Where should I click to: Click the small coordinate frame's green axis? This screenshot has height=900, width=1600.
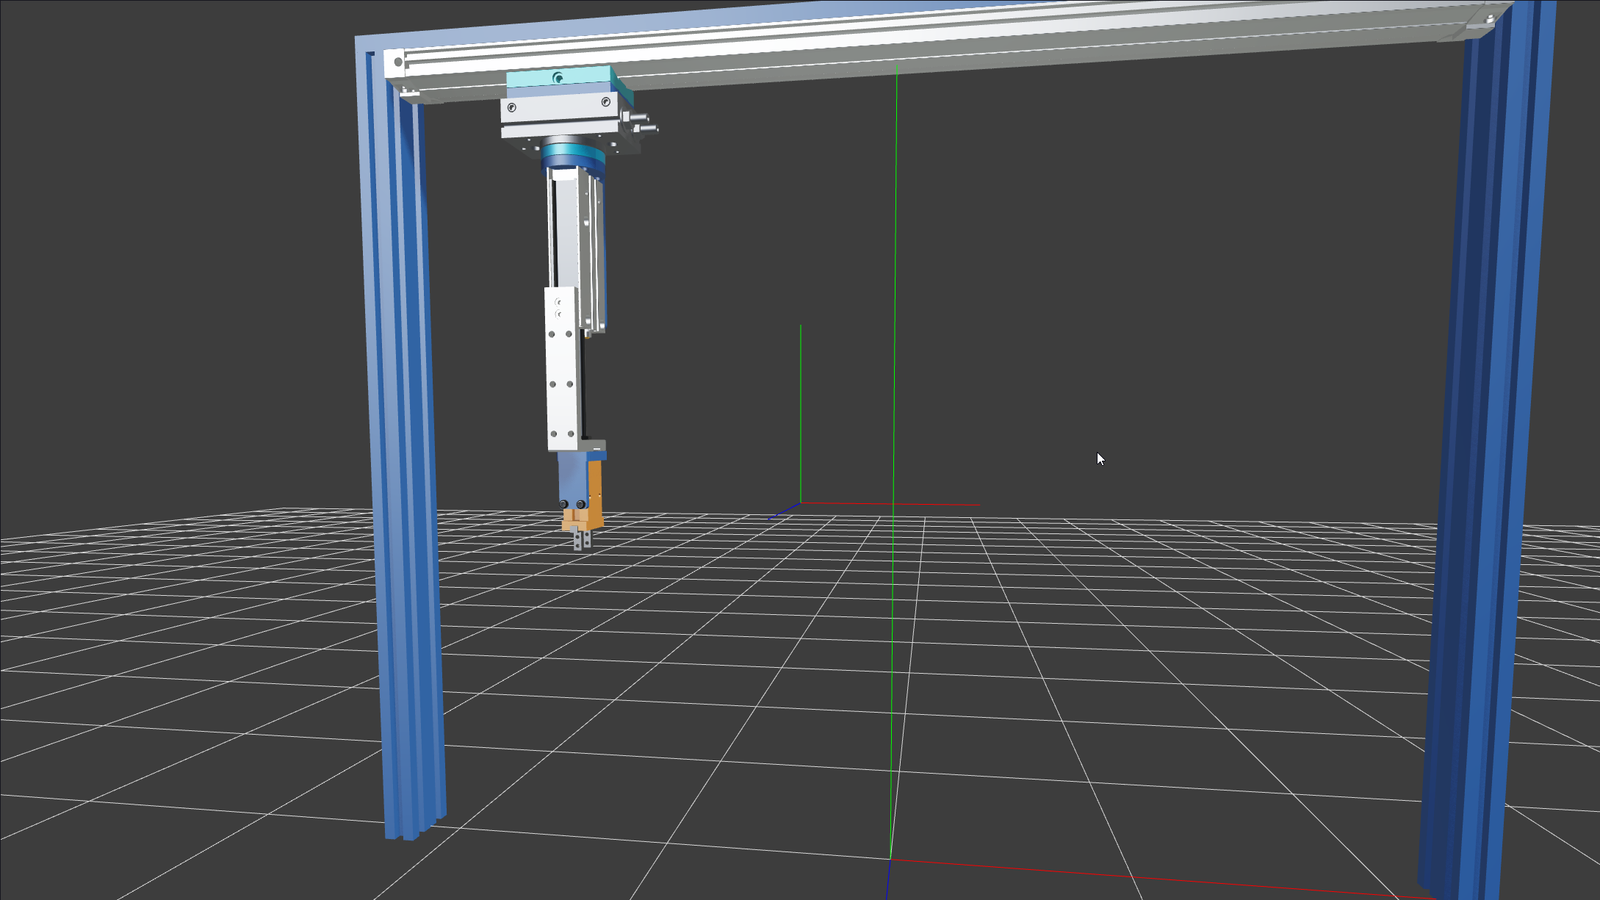pos(800,413)
